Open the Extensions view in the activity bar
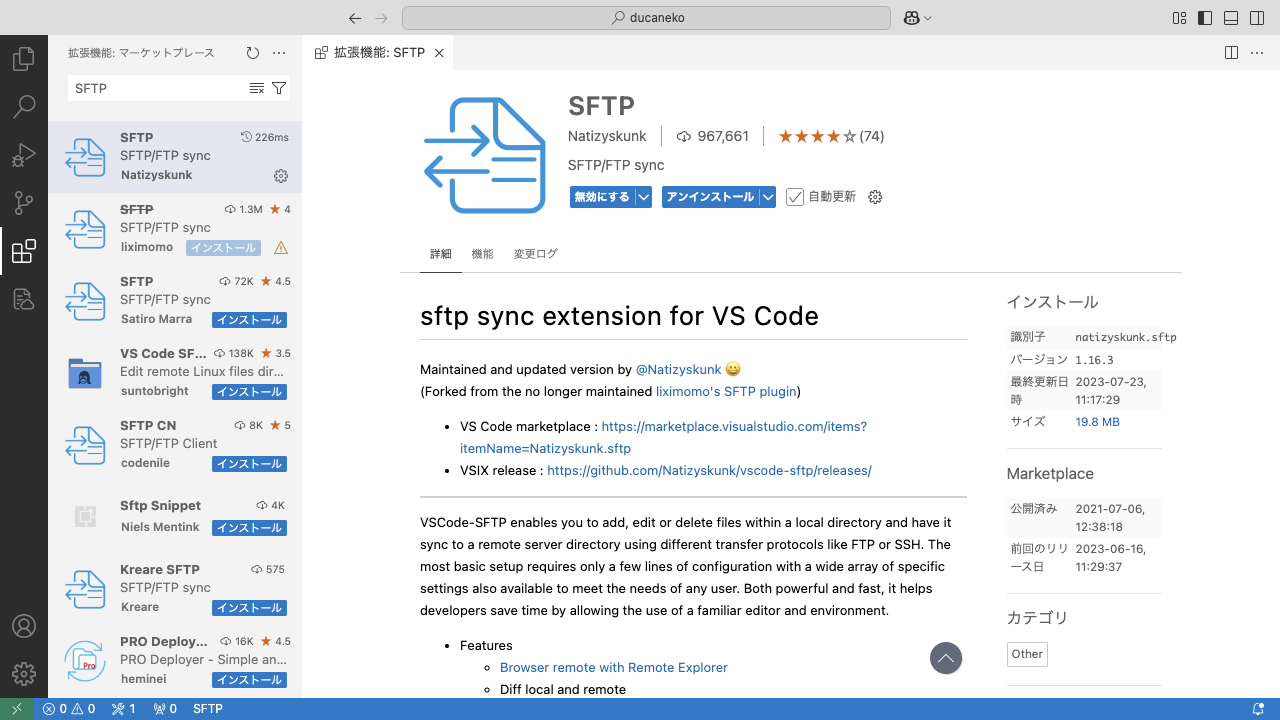The width and height of the screenshot is (1280, 720). coord(24,251)
